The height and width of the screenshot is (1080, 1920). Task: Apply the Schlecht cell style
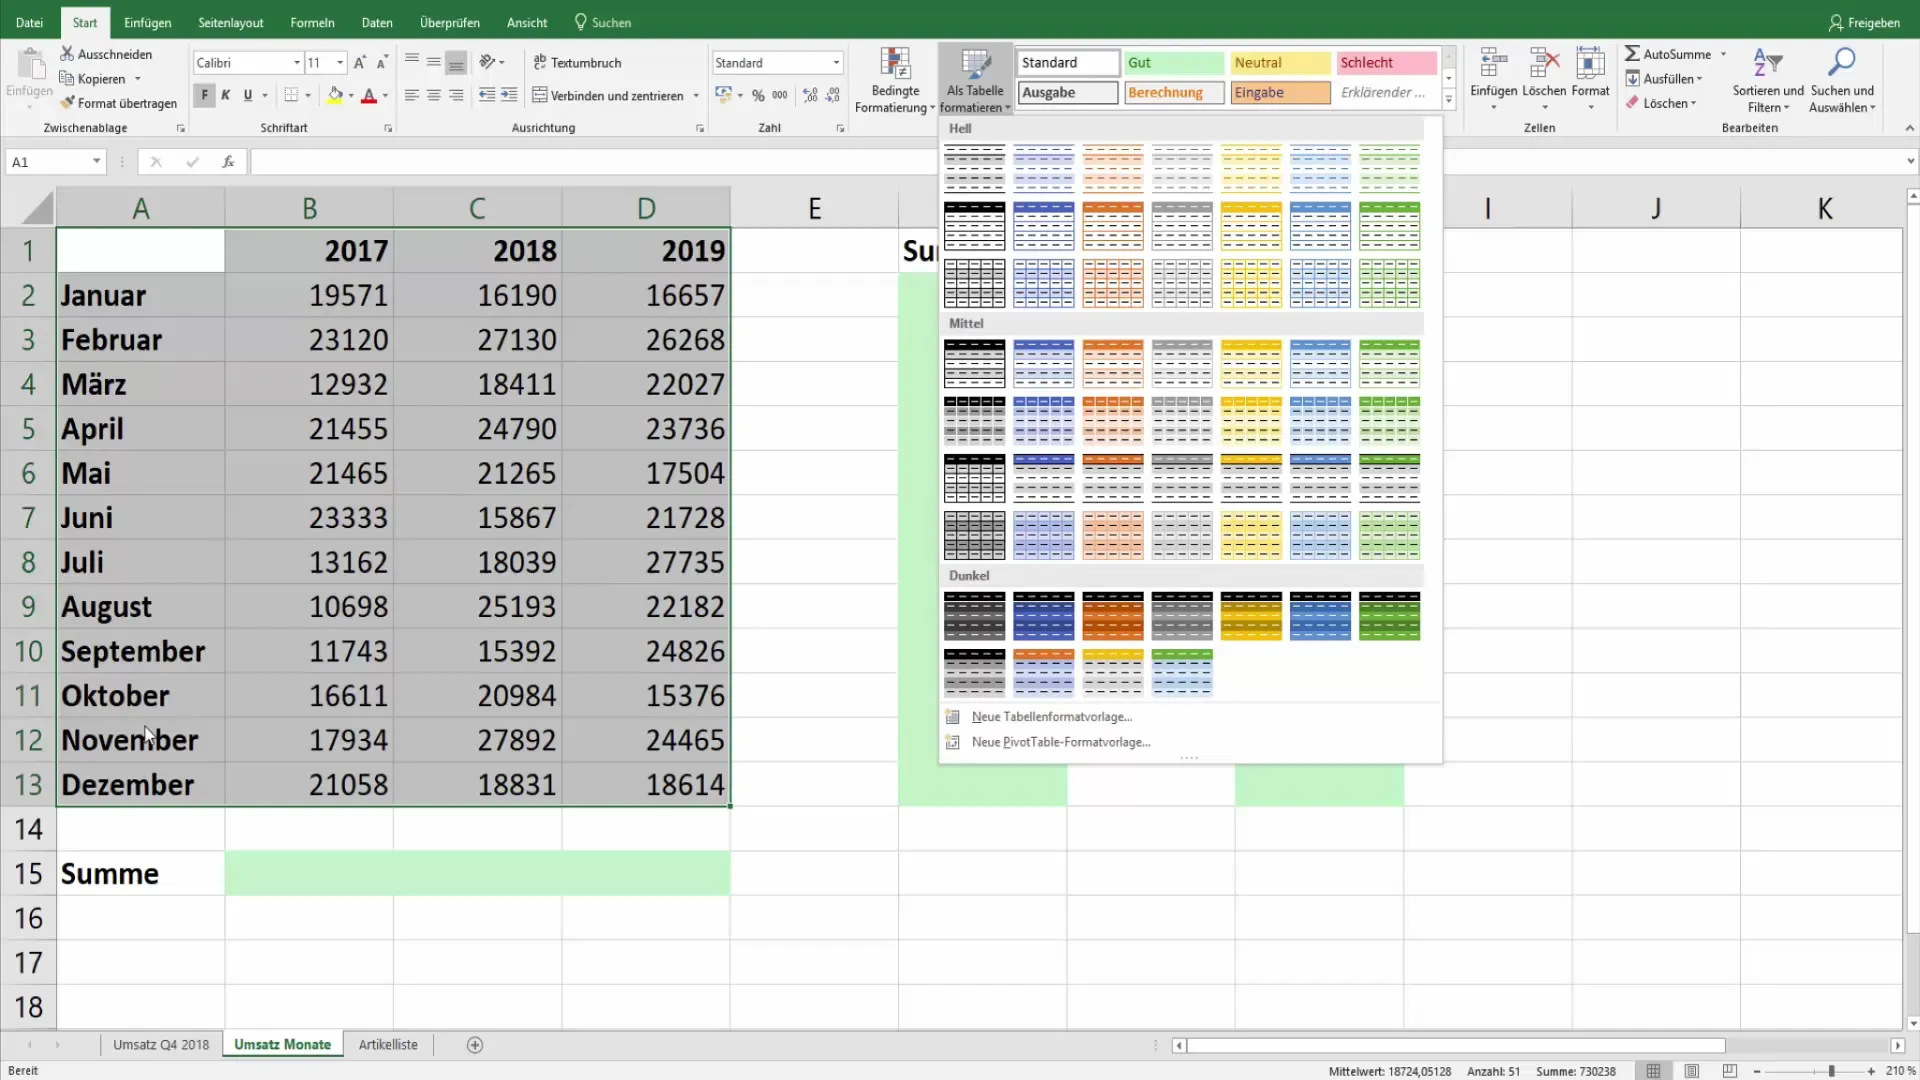tap(1386, 63)
